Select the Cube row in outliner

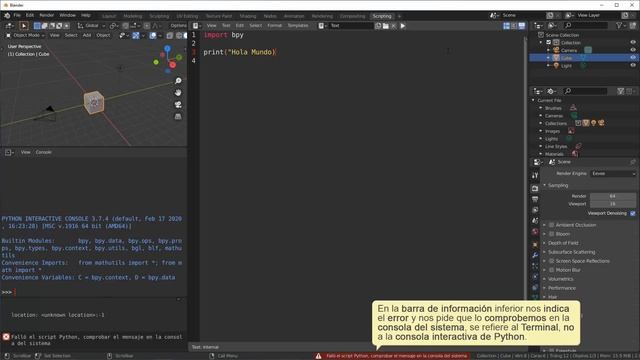584,58
